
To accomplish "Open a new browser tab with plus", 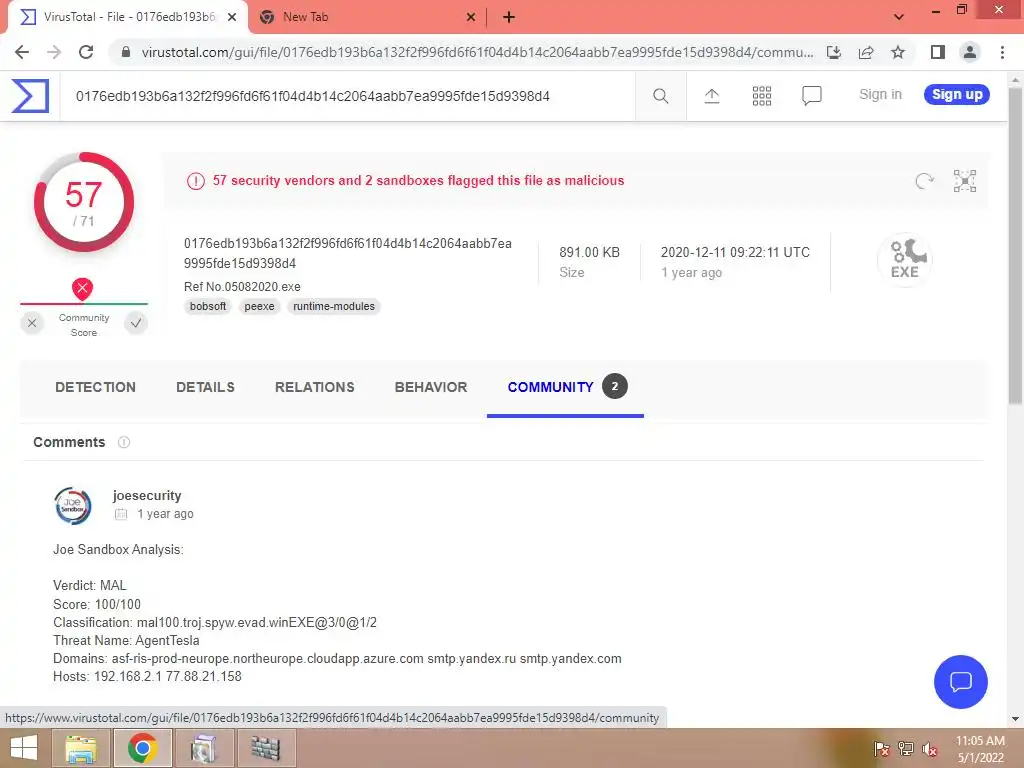I will click(x=509, y=17).
